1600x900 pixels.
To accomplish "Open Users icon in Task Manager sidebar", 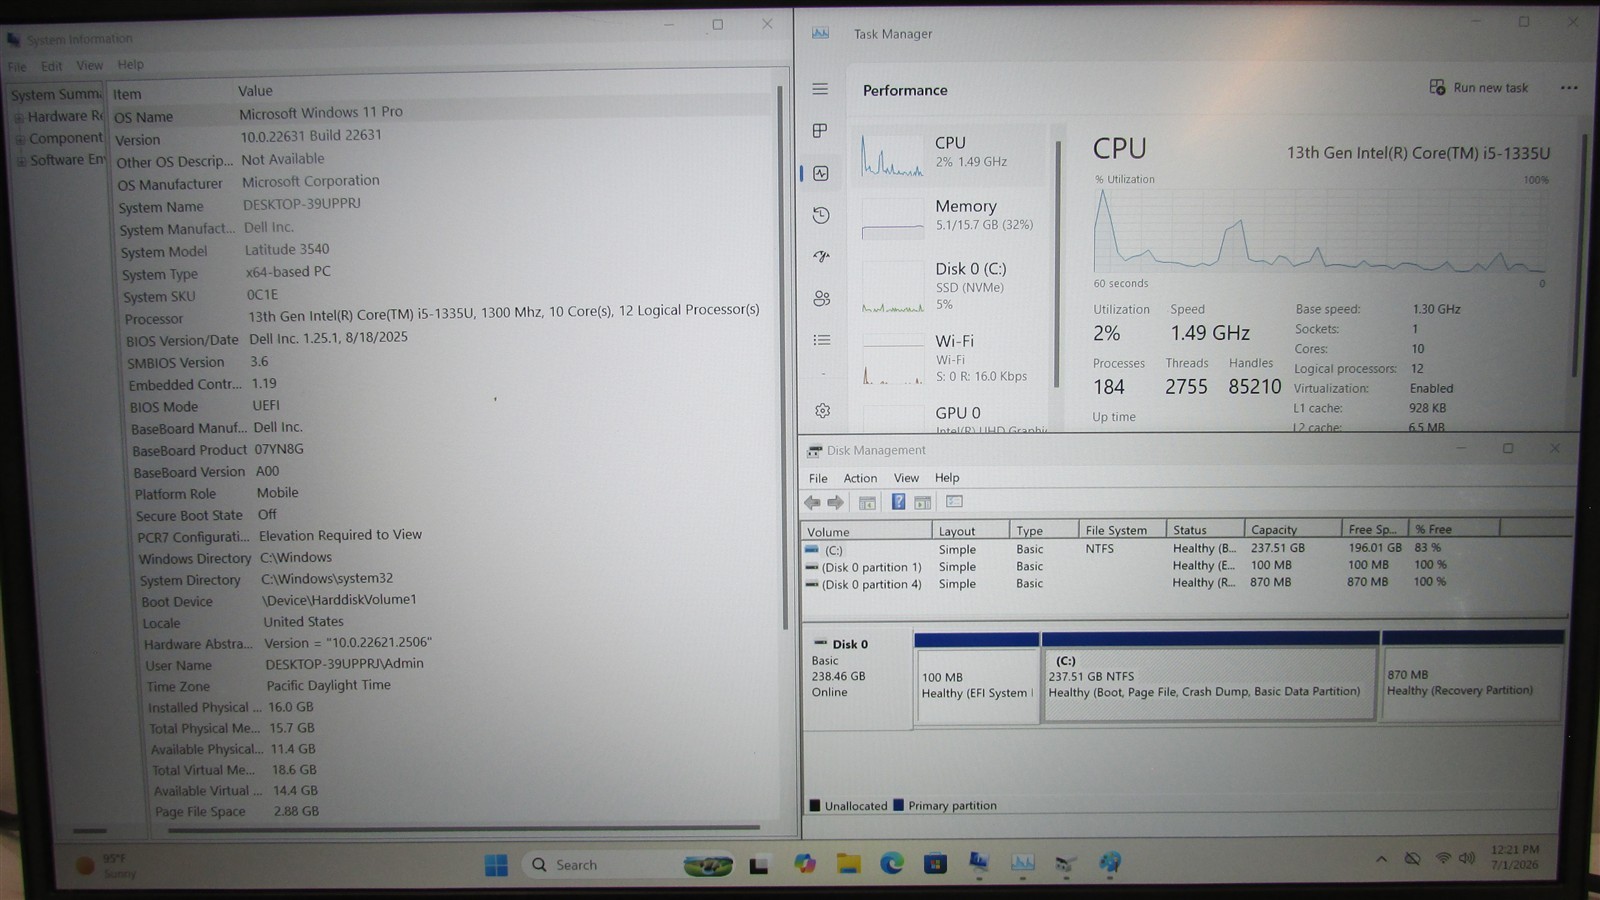I will pos(822,298).
